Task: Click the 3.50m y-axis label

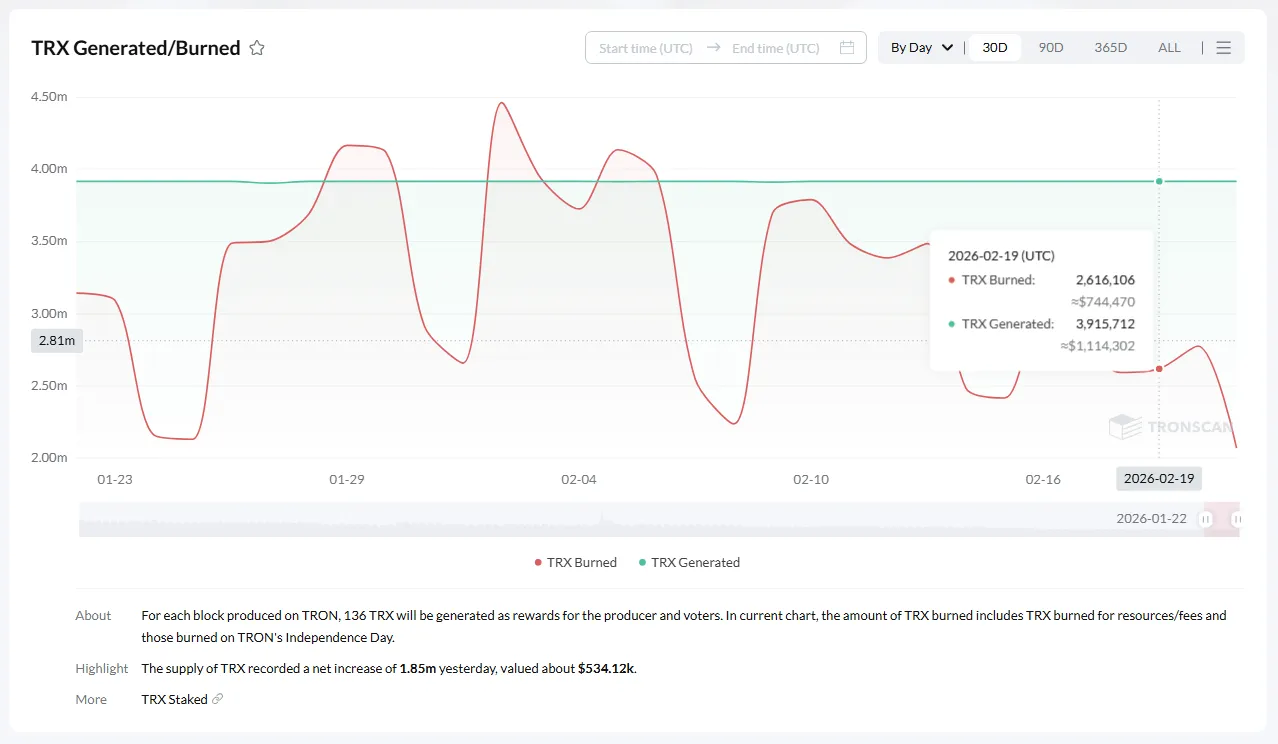Action: (x=49, y=241)
